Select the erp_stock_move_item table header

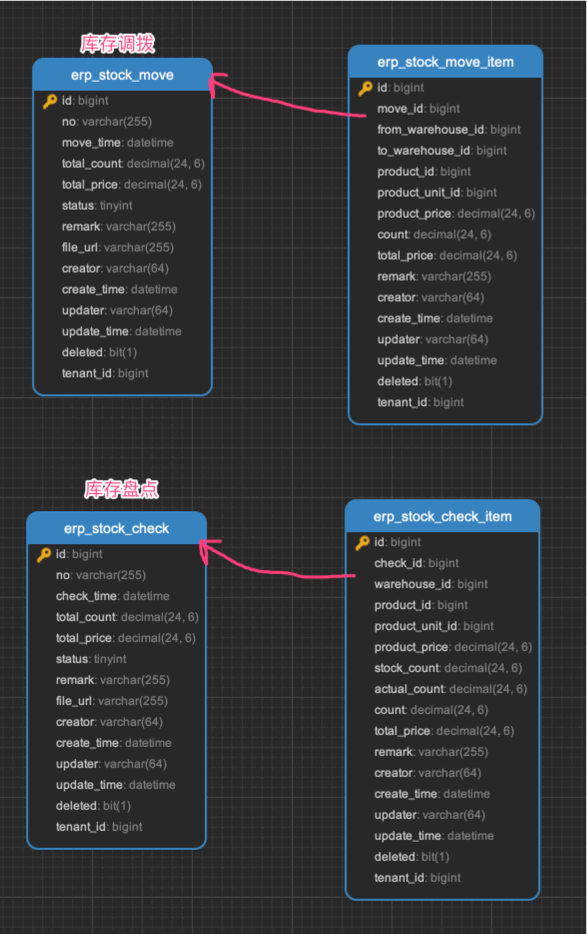pyautogui.click(x=445, y=62)
